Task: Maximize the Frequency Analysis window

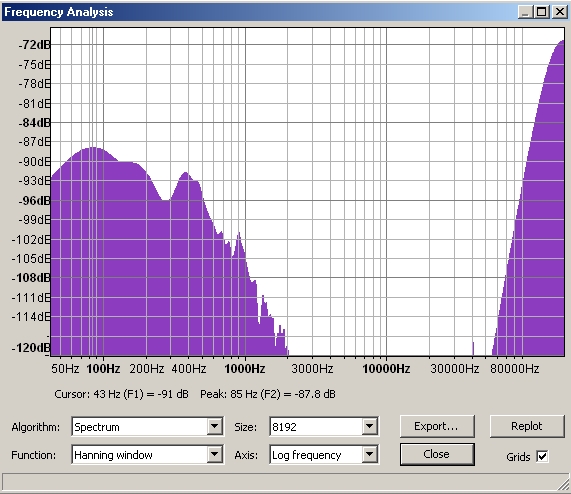Action: pyautogui.click(x=542, y=12)
